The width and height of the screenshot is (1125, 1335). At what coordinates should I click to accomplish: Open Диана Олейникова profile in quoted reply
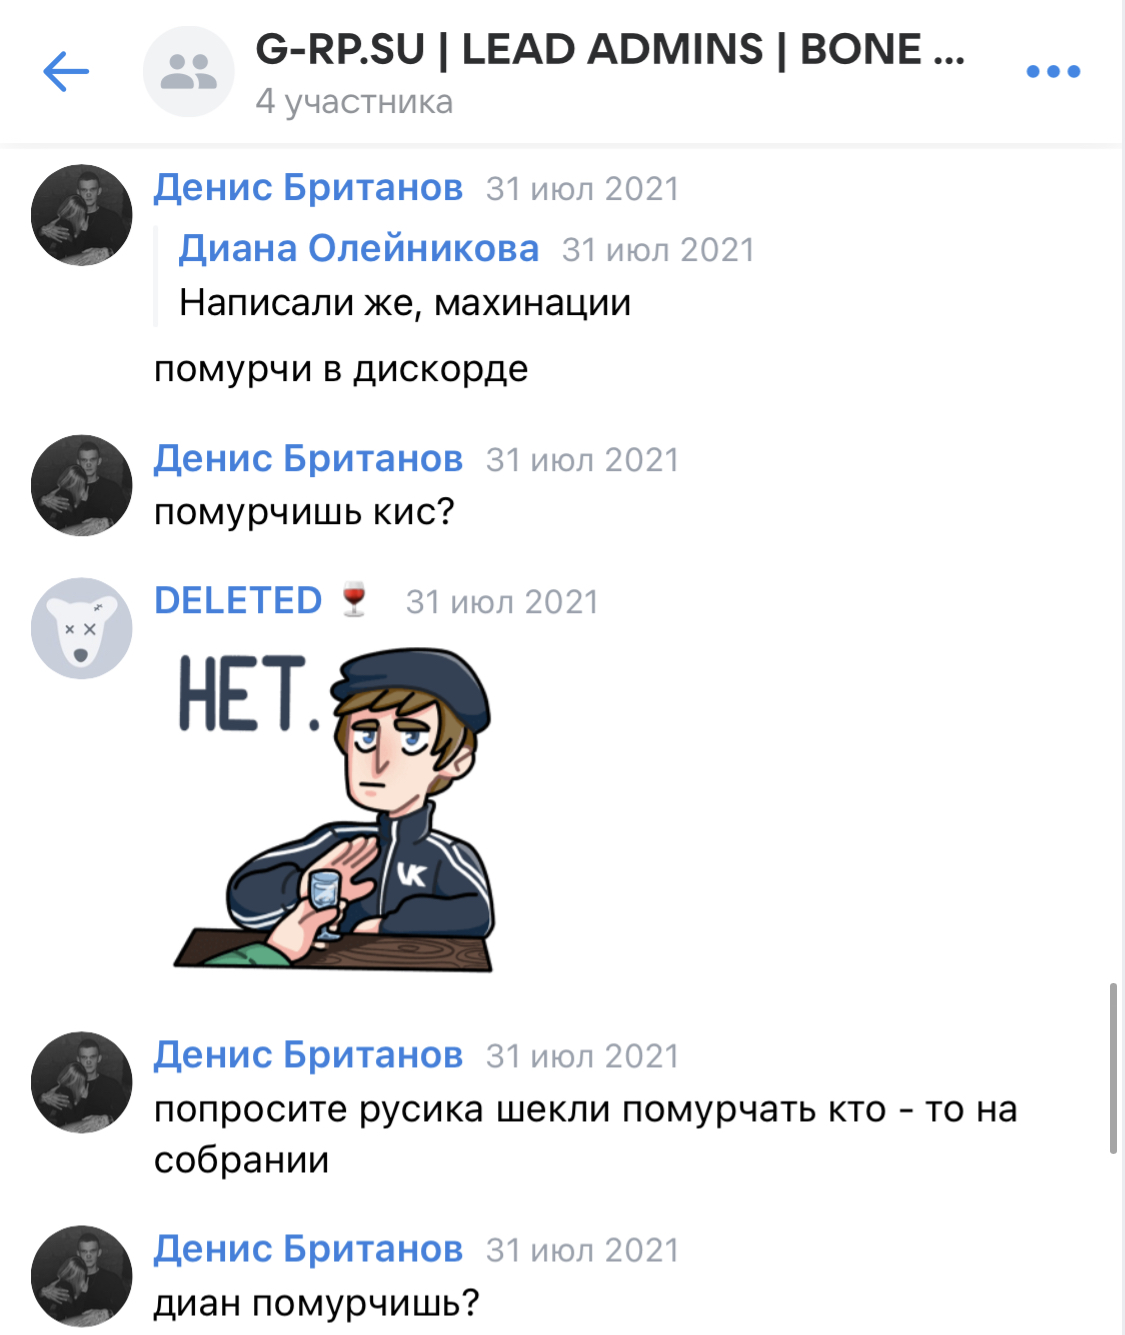359,248
